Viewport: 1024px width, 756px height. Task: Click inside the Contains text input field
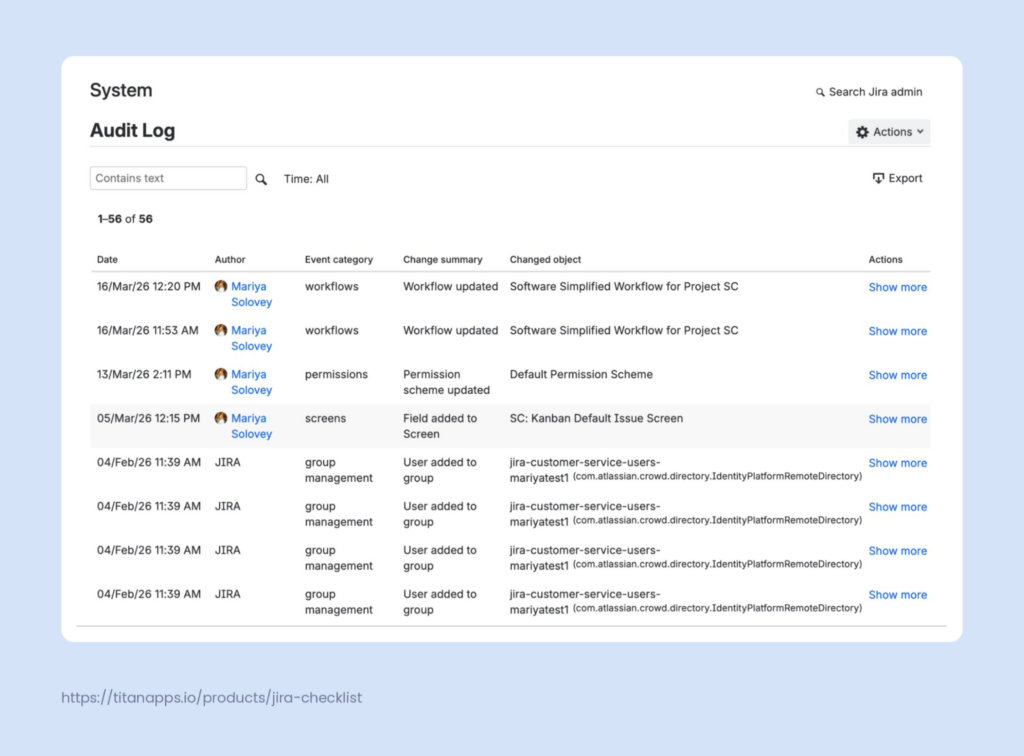(167, 177)
